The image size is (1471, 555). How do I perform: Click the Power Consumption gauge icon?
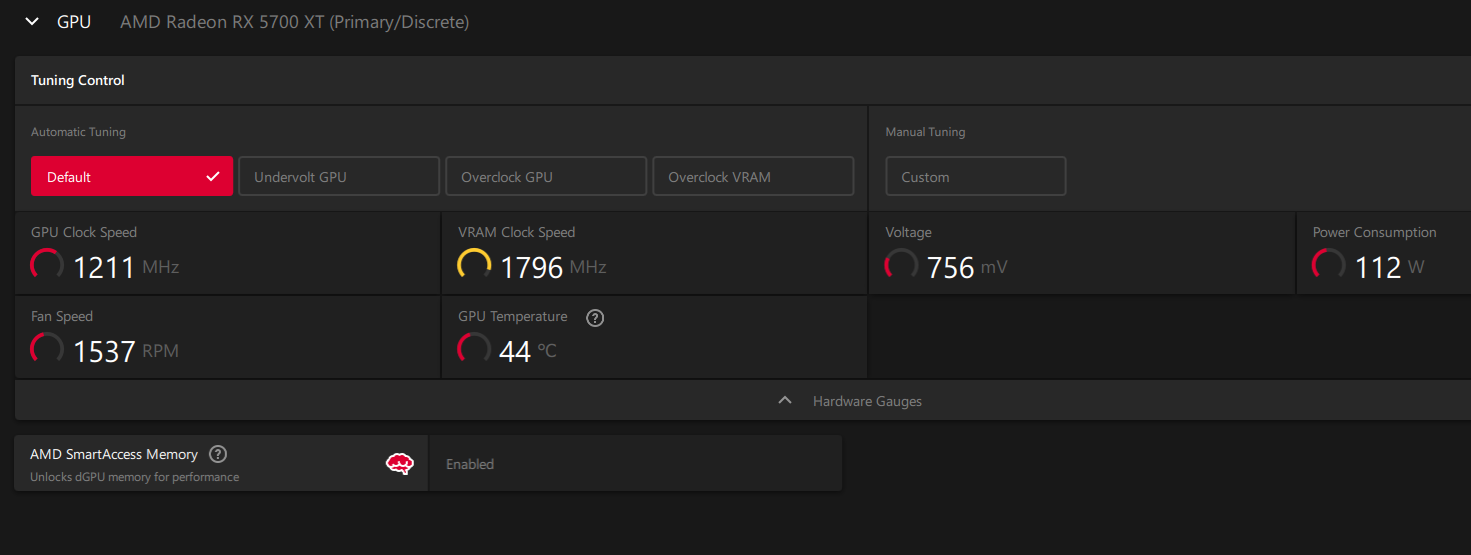tap(1329, 265)
